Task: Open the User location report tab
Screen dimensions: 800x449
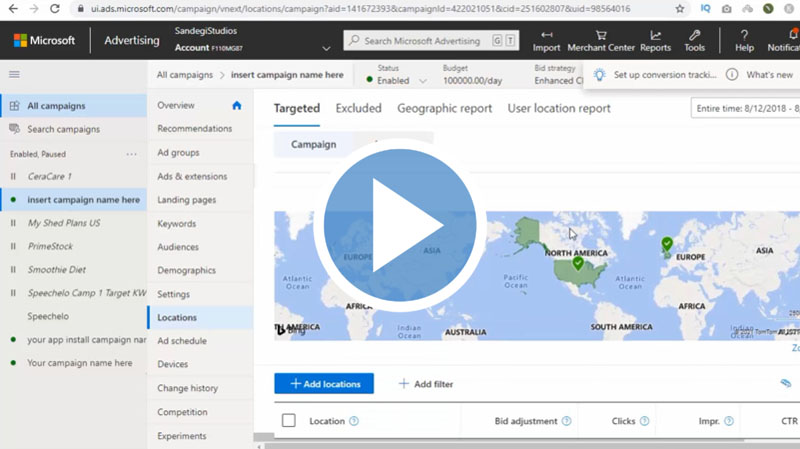Action: [x=559, y=108]
